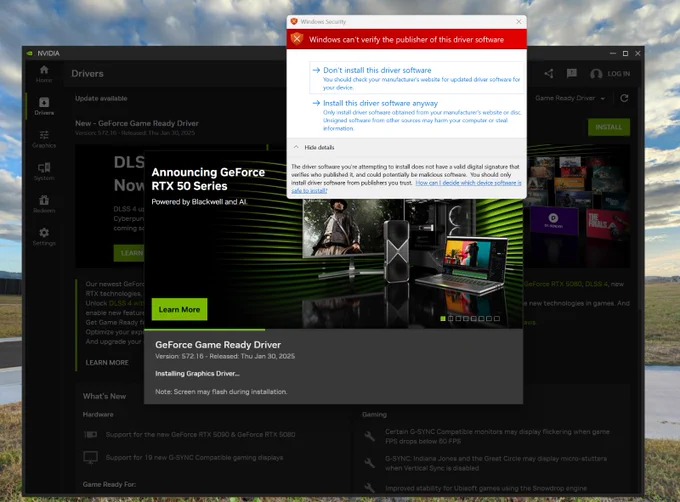Select the last carousel slide indicator
Screen dimensions: 680x502
[x=497, y=319]
